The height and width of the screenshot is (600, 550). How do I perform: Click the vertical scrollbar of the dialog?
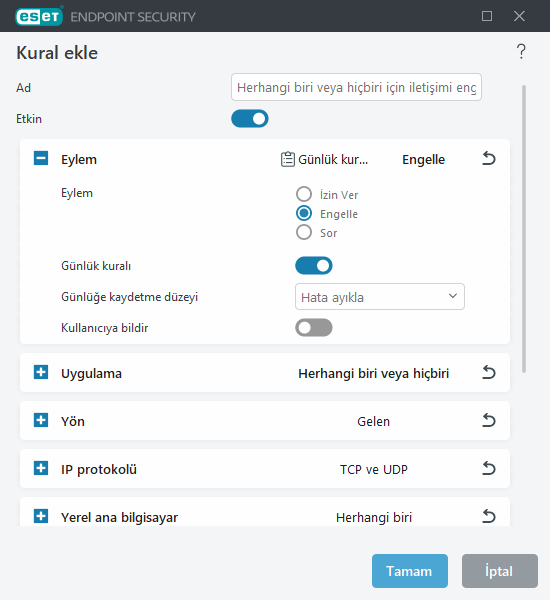pyautogui.click(x=524, y=229)
